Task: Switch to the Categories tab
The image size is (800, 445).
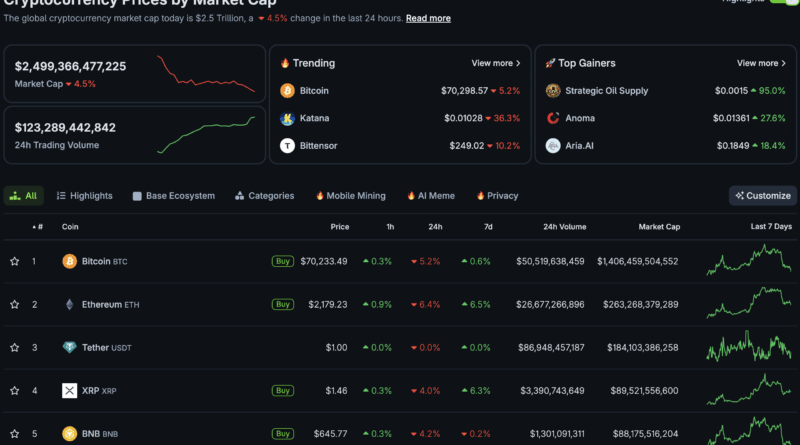Action: 264,196
